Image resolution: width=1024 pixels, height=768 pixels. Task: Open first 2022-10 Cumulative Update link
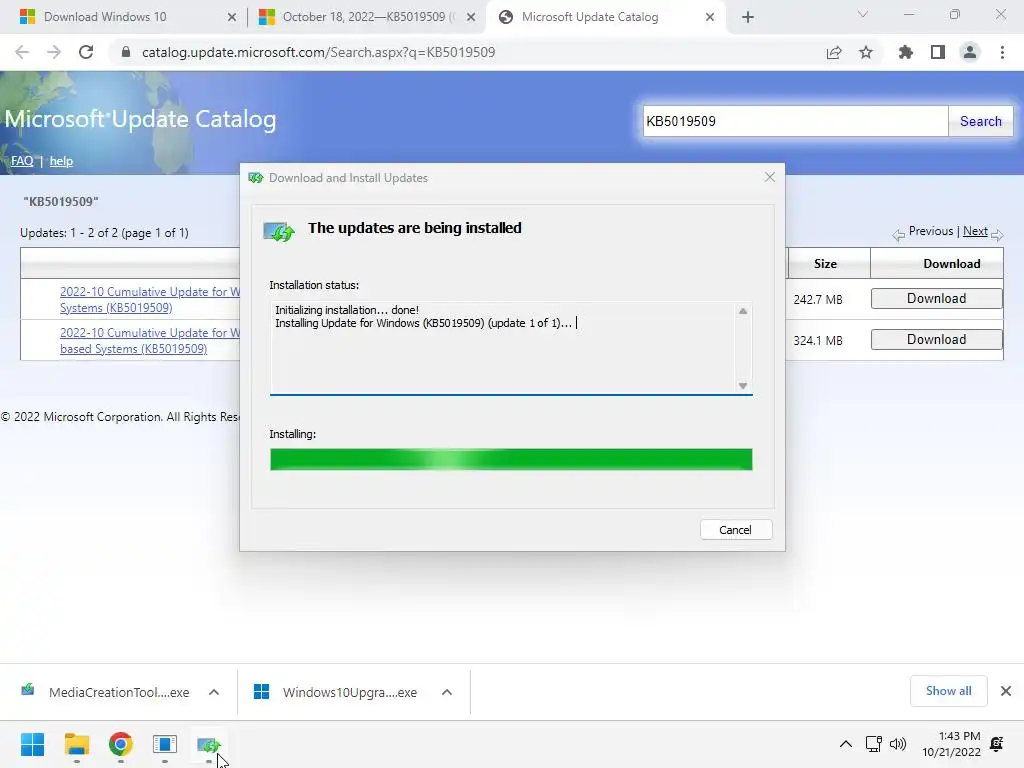click(x=150, y=300)
